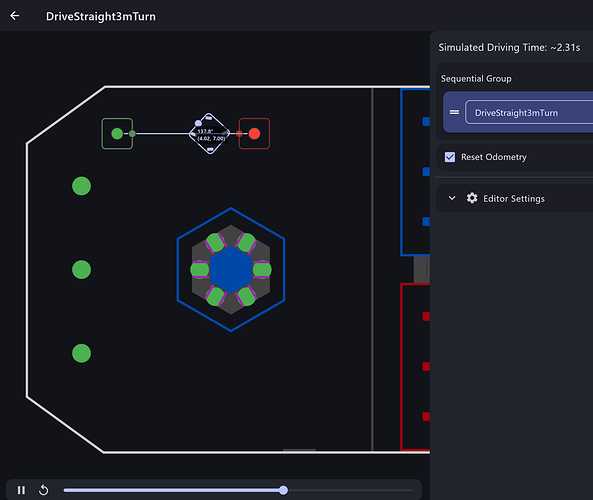This screenshot has height=500, width=593.
Task: Grab the drag handle beside DriveStraight3mTurn
Action: [454, 112]
